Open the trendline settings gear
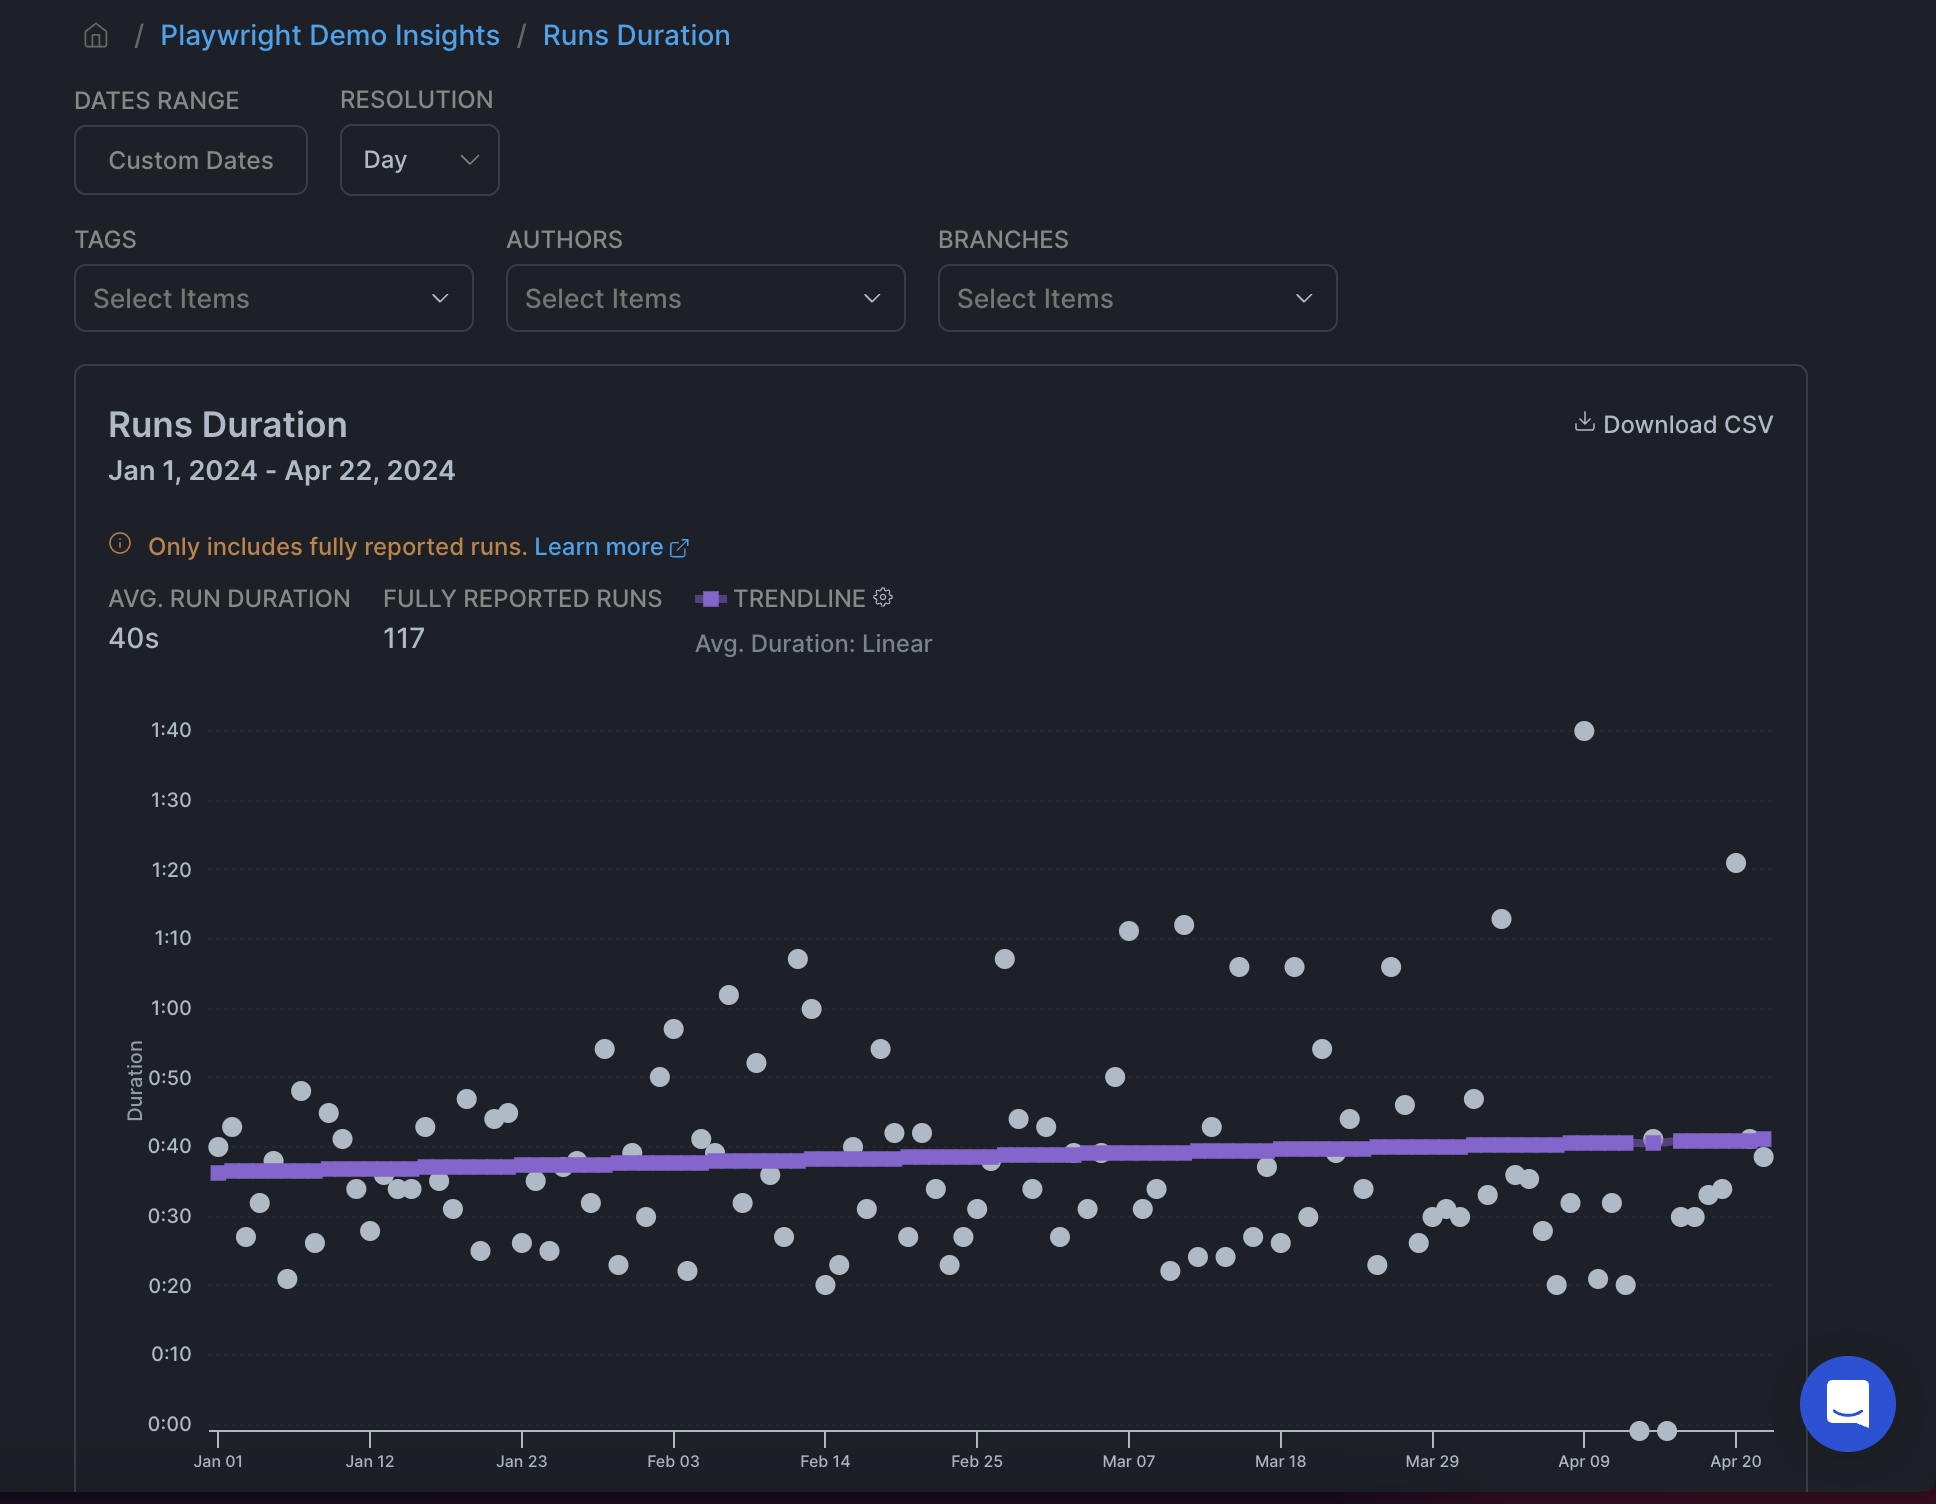This screenshot has height=1504, width=1936. (x=883, y=597)
